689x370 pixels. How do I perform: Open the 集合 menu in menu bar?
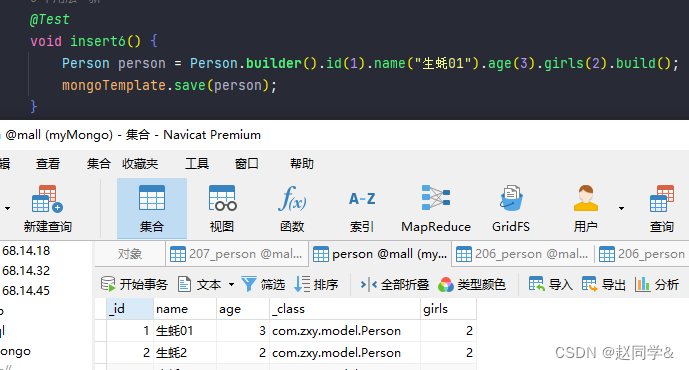(98, 163)
